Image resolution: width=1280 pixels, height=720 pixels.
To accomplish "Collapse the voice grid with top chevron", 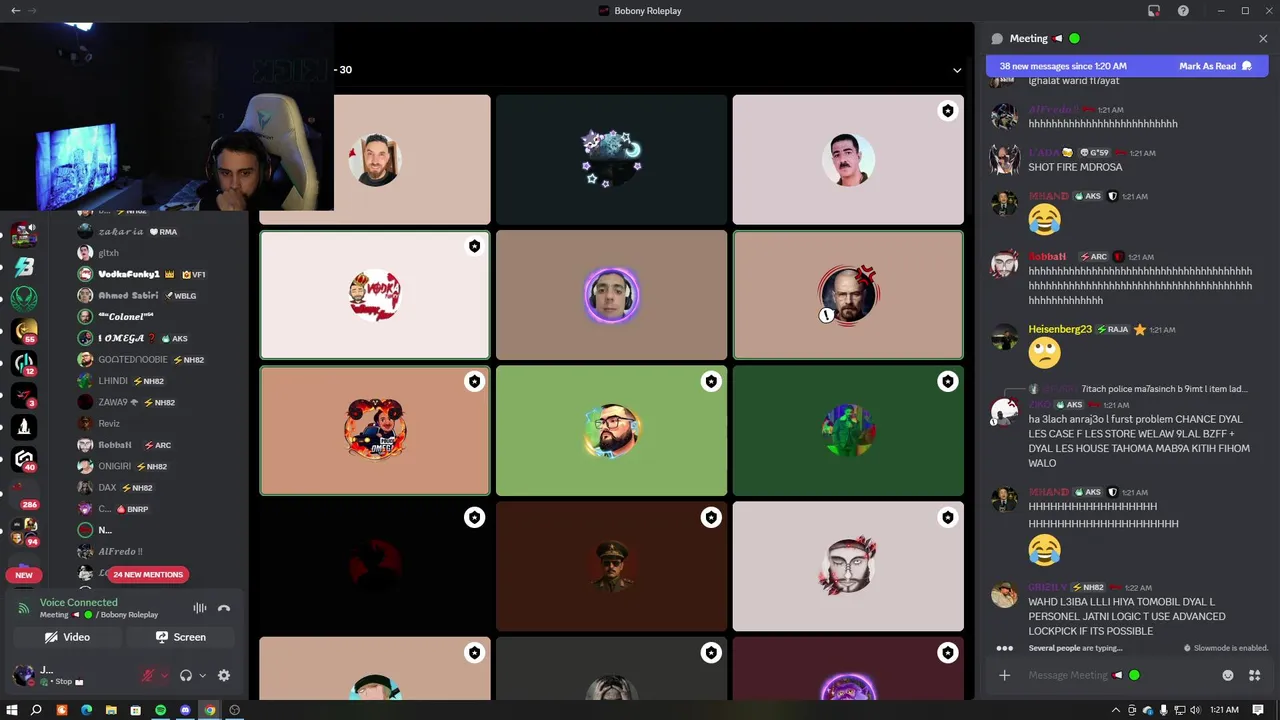I will click(x=957, y=70).
